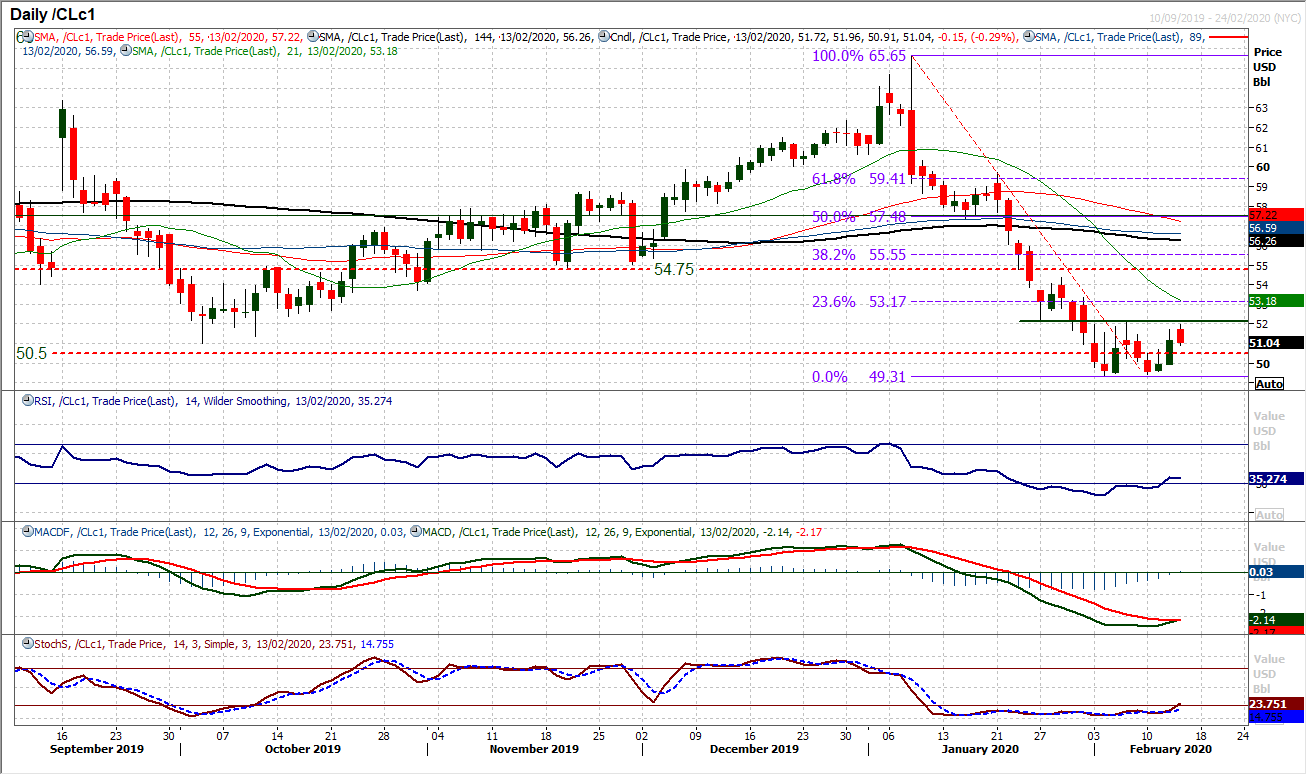This screenshot has height=775, width=1307.
Task: Click the 60 tick on the price axis
Action: 1262,167
